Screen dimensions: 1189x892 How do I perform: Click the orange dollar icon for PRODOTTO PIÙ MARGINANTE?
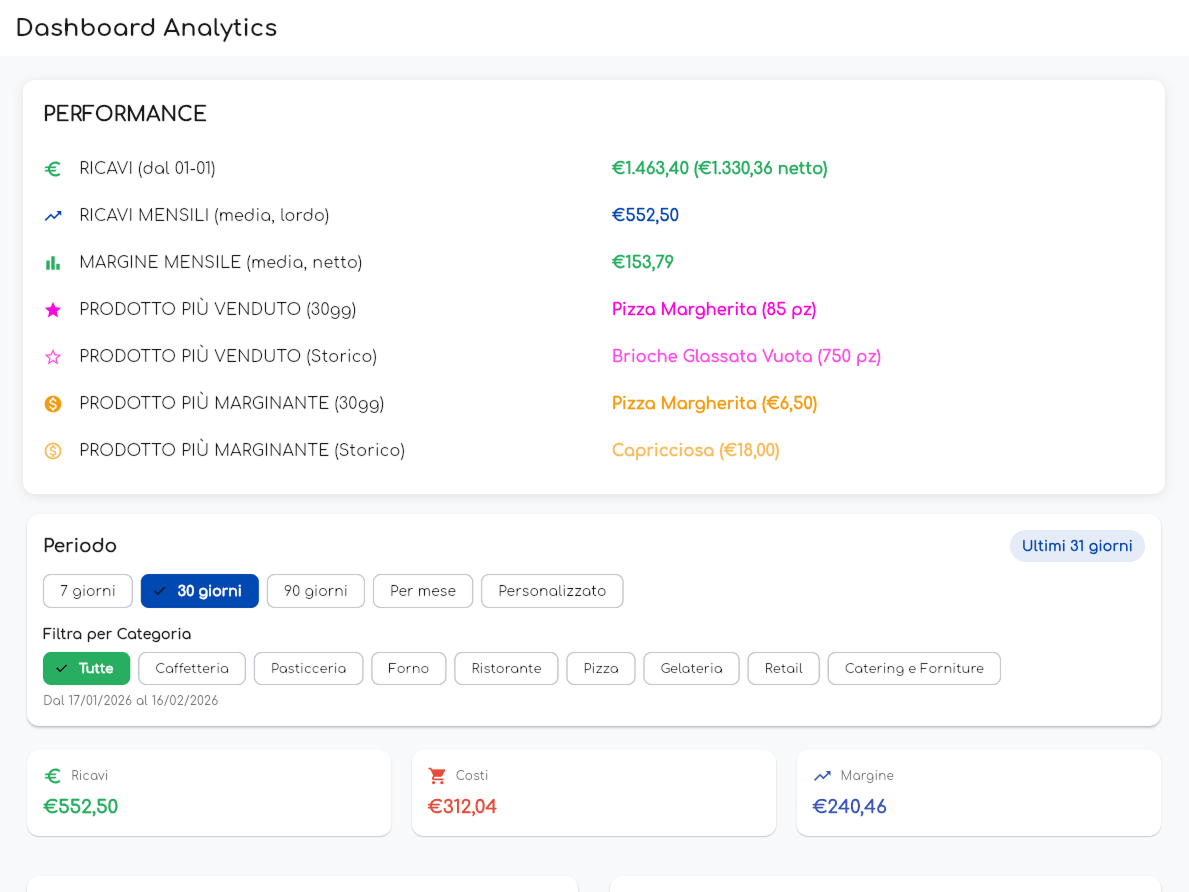pos(53,403)
